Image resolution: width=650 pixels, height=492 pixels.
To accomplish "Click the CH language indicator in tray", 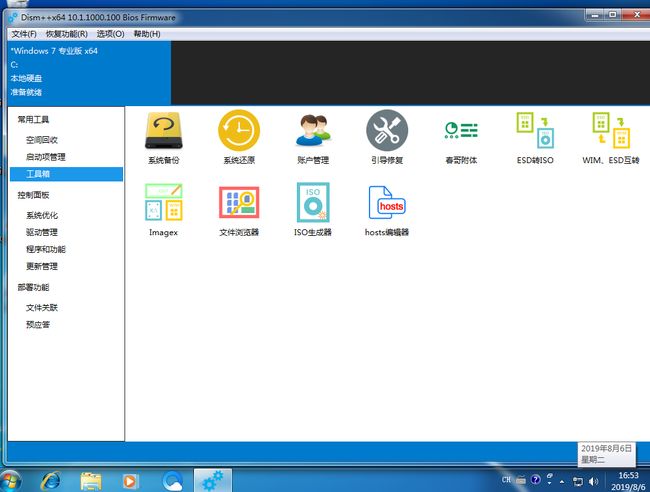I will coord(506,480).
